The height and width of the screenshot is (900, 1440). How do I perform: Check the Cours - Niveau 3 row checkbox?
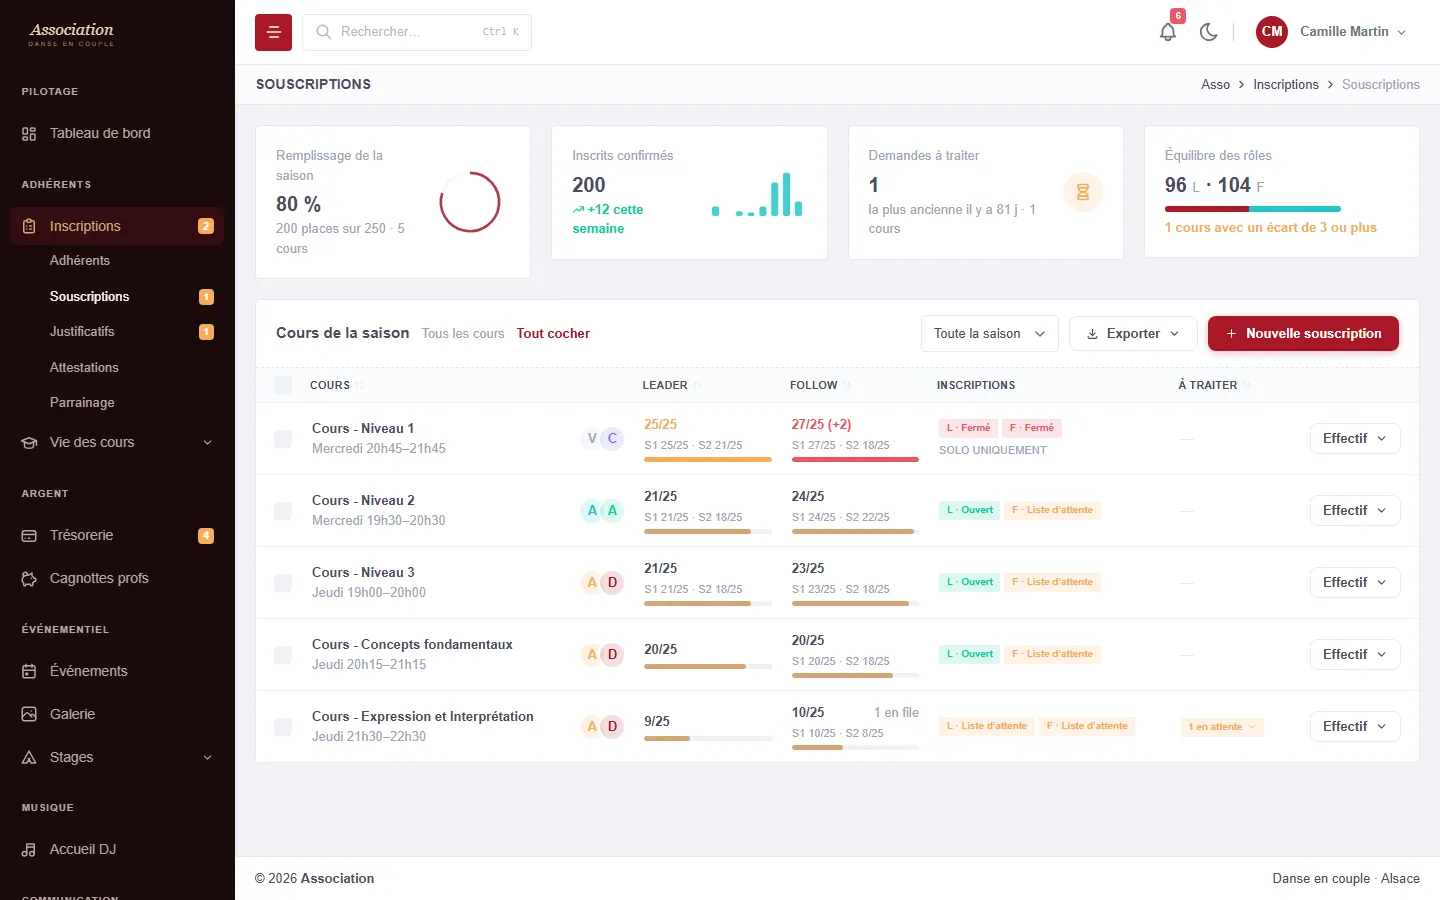pos(283,583)
